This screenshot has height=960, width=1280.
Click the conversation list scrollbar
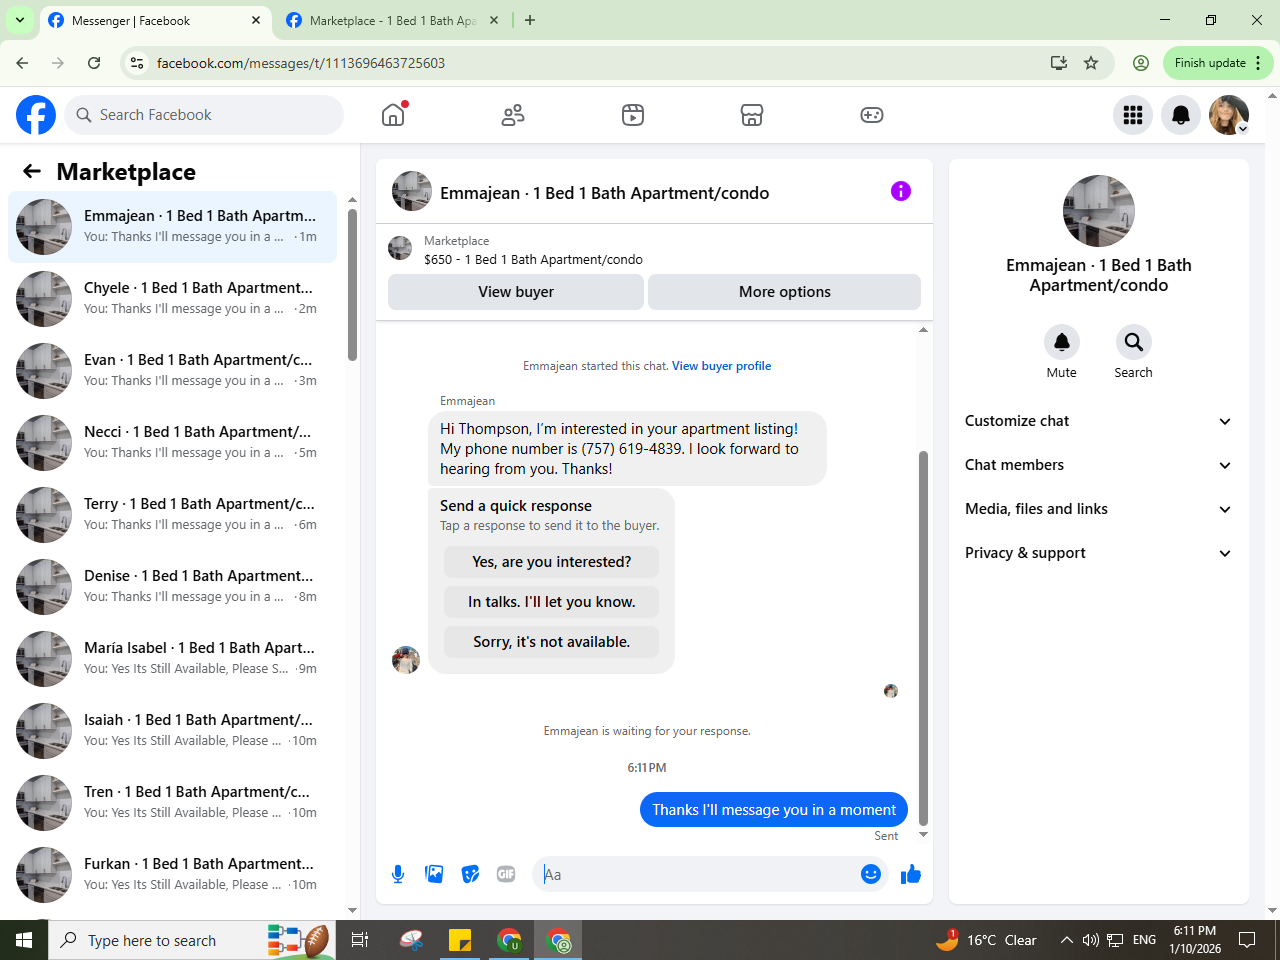(352, 285)
